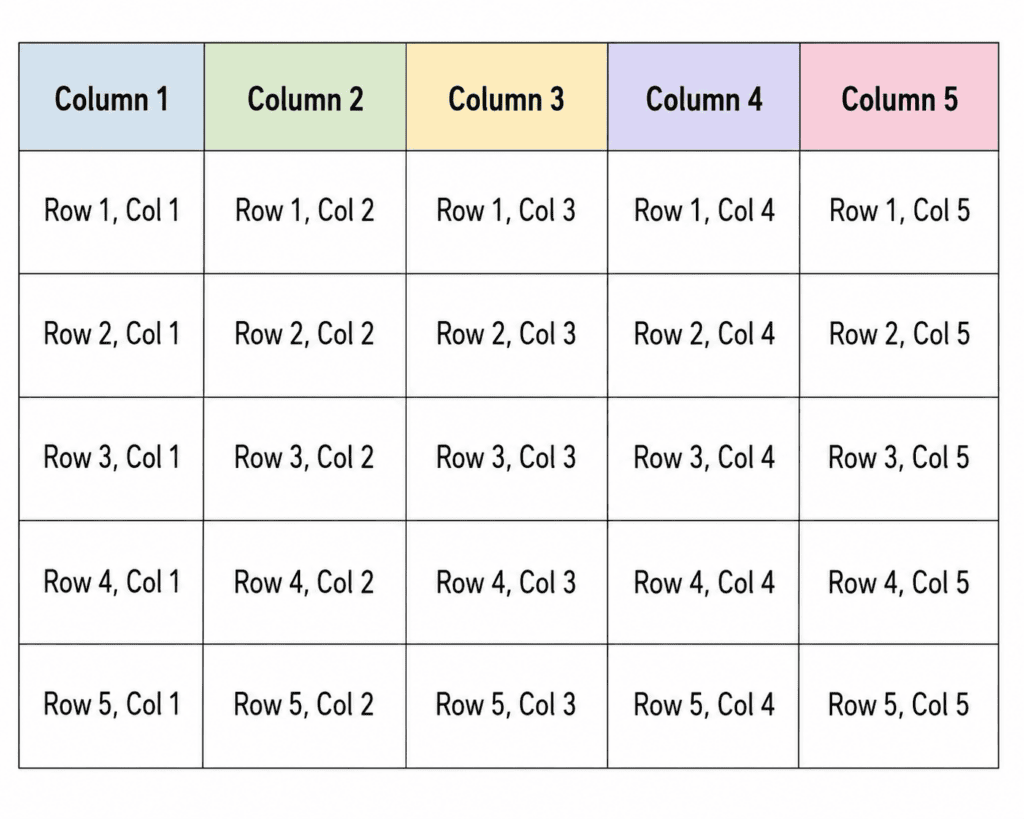
Task: Select cell Row 3, Col 1
Action: click(112, 458)
